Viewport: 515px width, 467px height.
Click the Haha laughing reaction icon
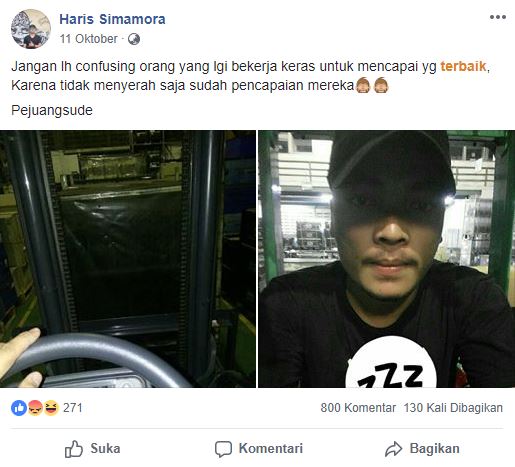click(51, 408)
